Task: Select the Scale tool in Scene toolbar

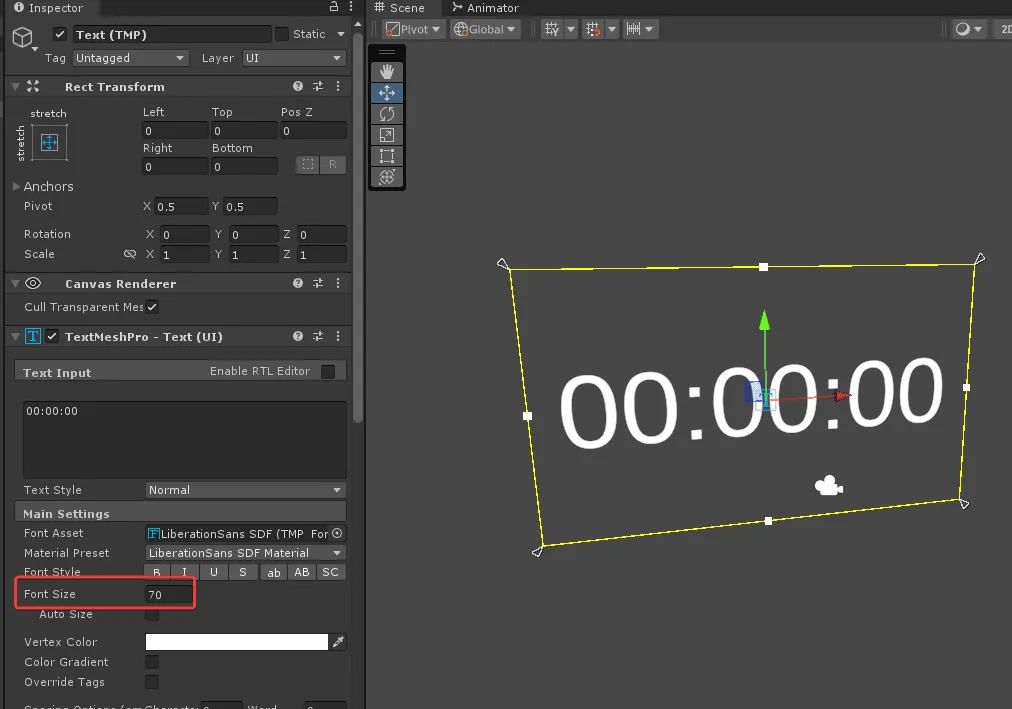Action: point(387,135)
